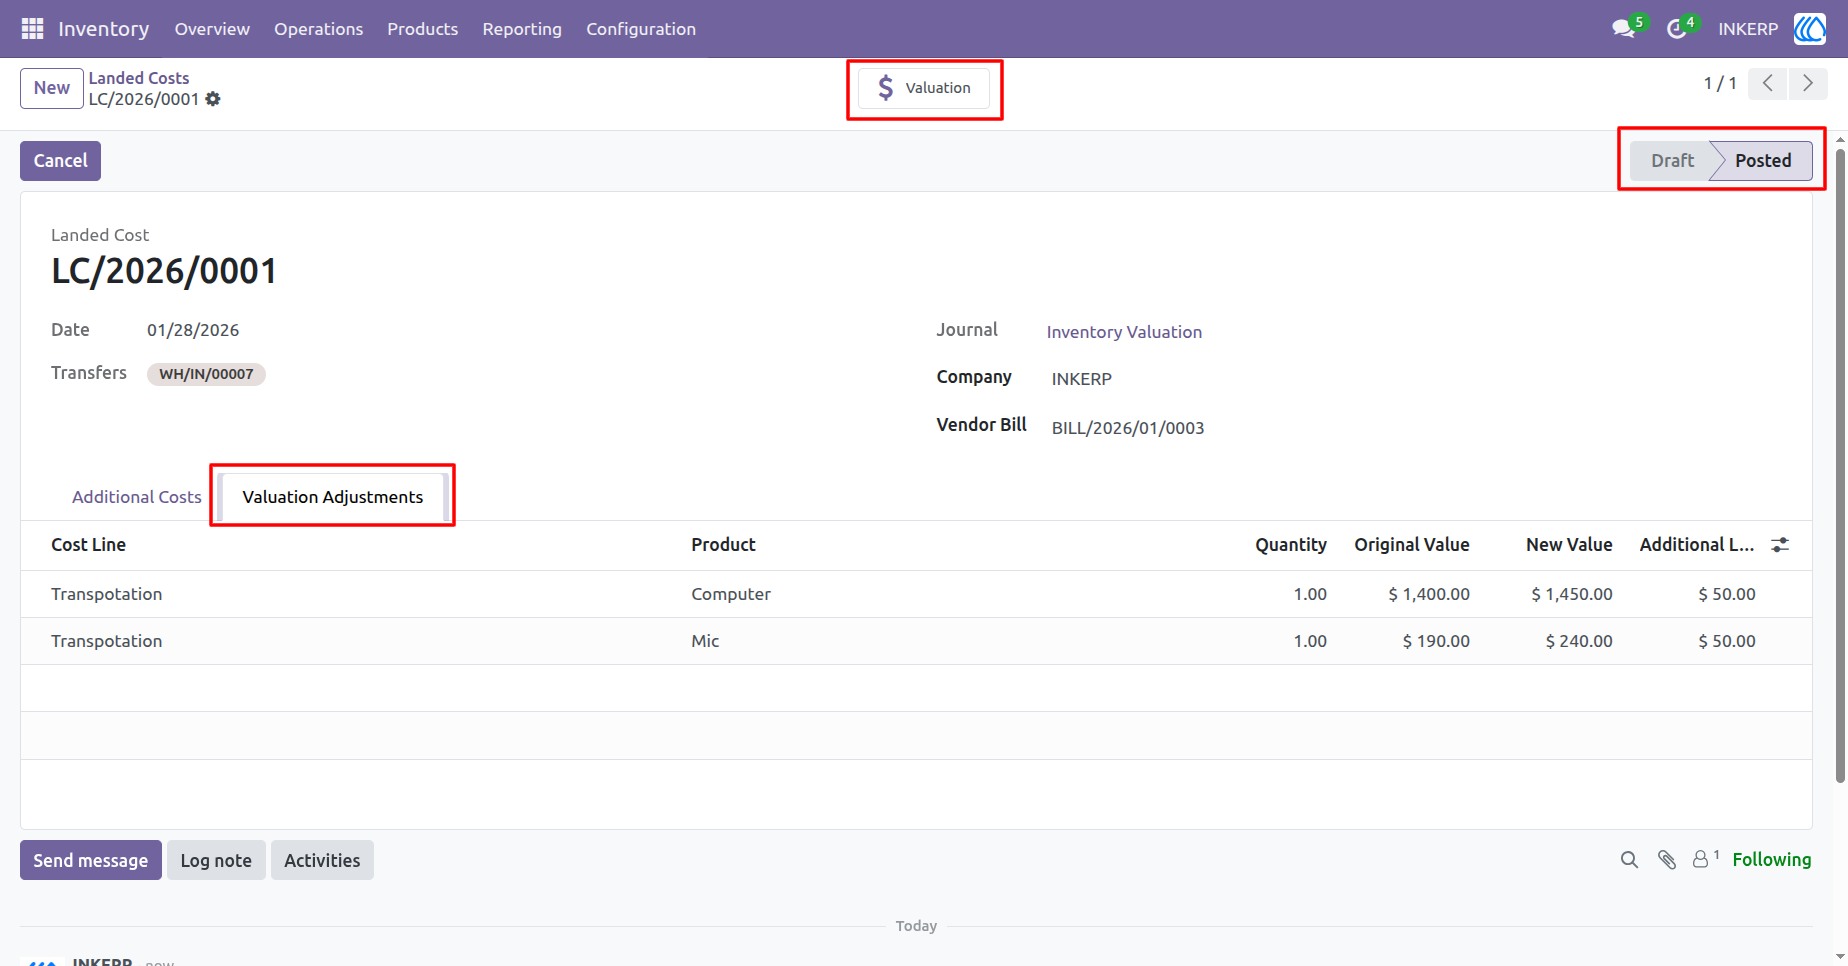Open the Landed Costs breadcrumb link
The height and width of the screenshot is (966, 1848).
click(x=139, y=78)
